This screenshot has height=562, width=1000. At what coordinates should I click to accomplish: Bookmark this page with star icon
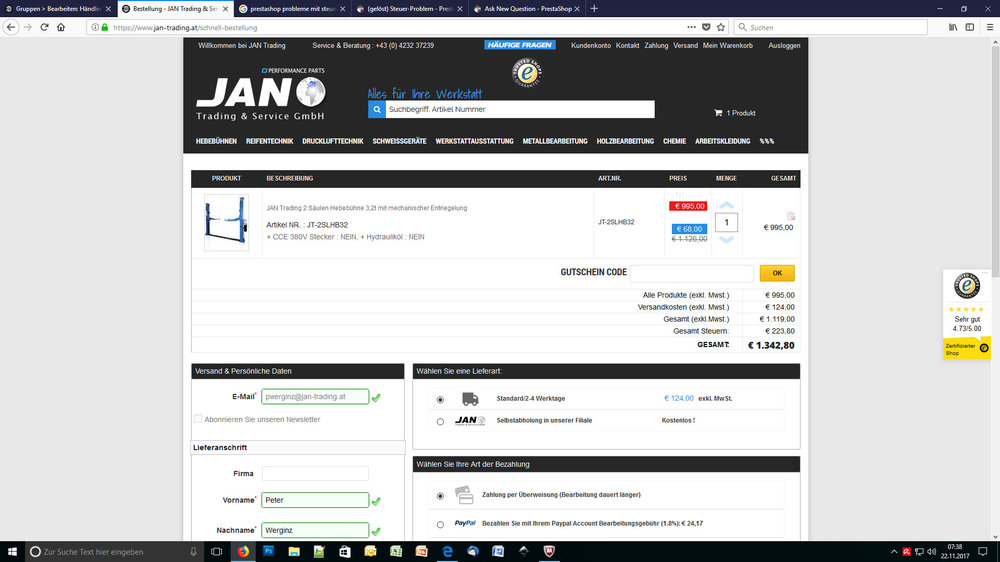pos(721,27)
